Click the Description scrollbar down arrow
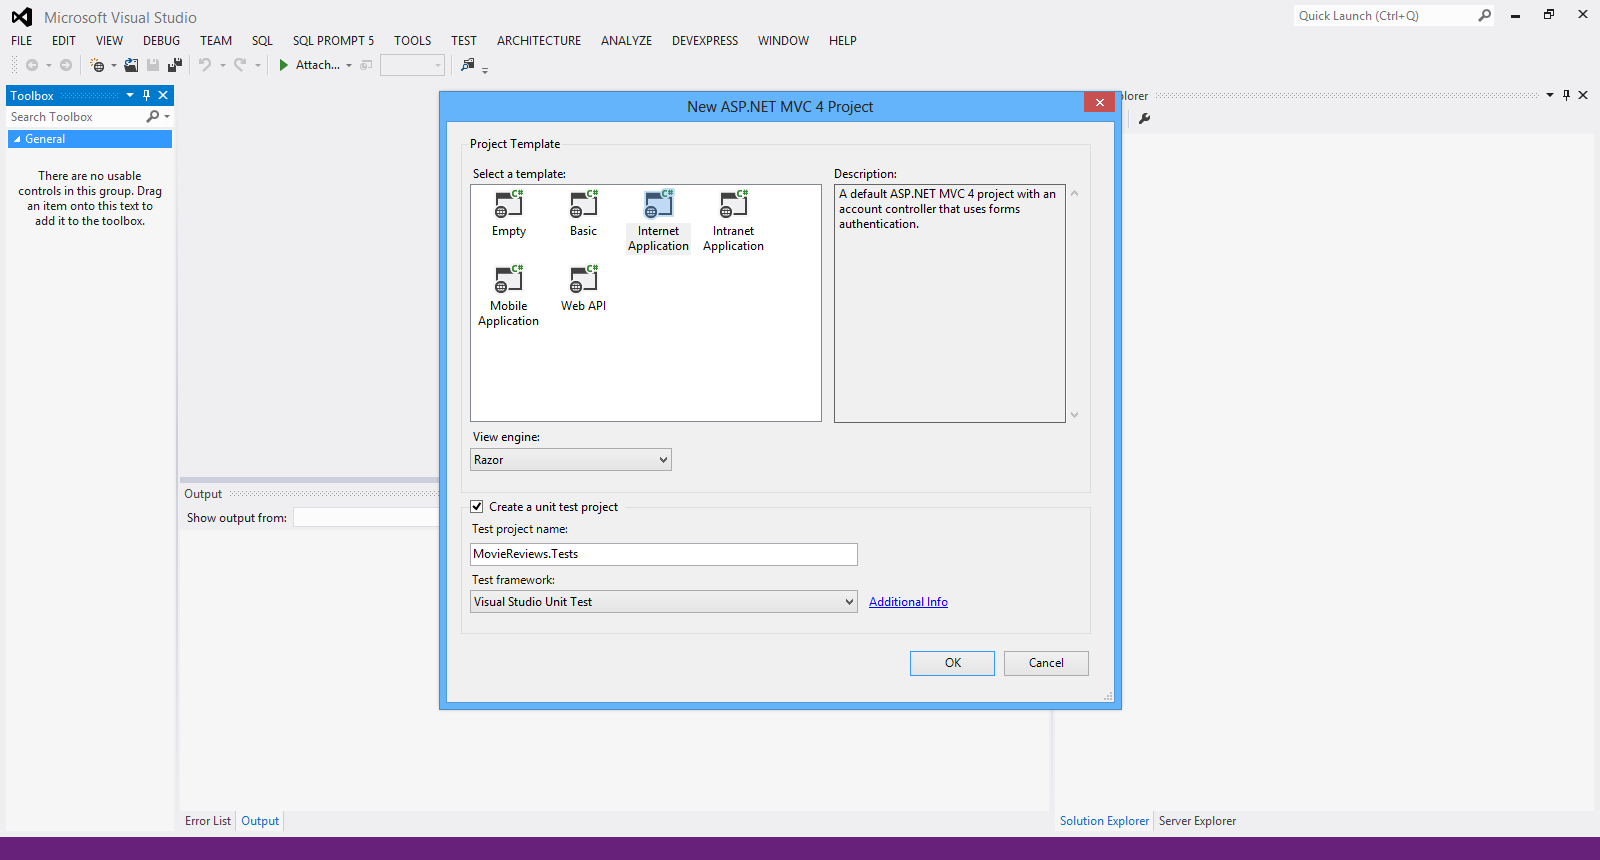Image resolution: width=1600 pixels, height=860 pixels. coord(1075,415)
